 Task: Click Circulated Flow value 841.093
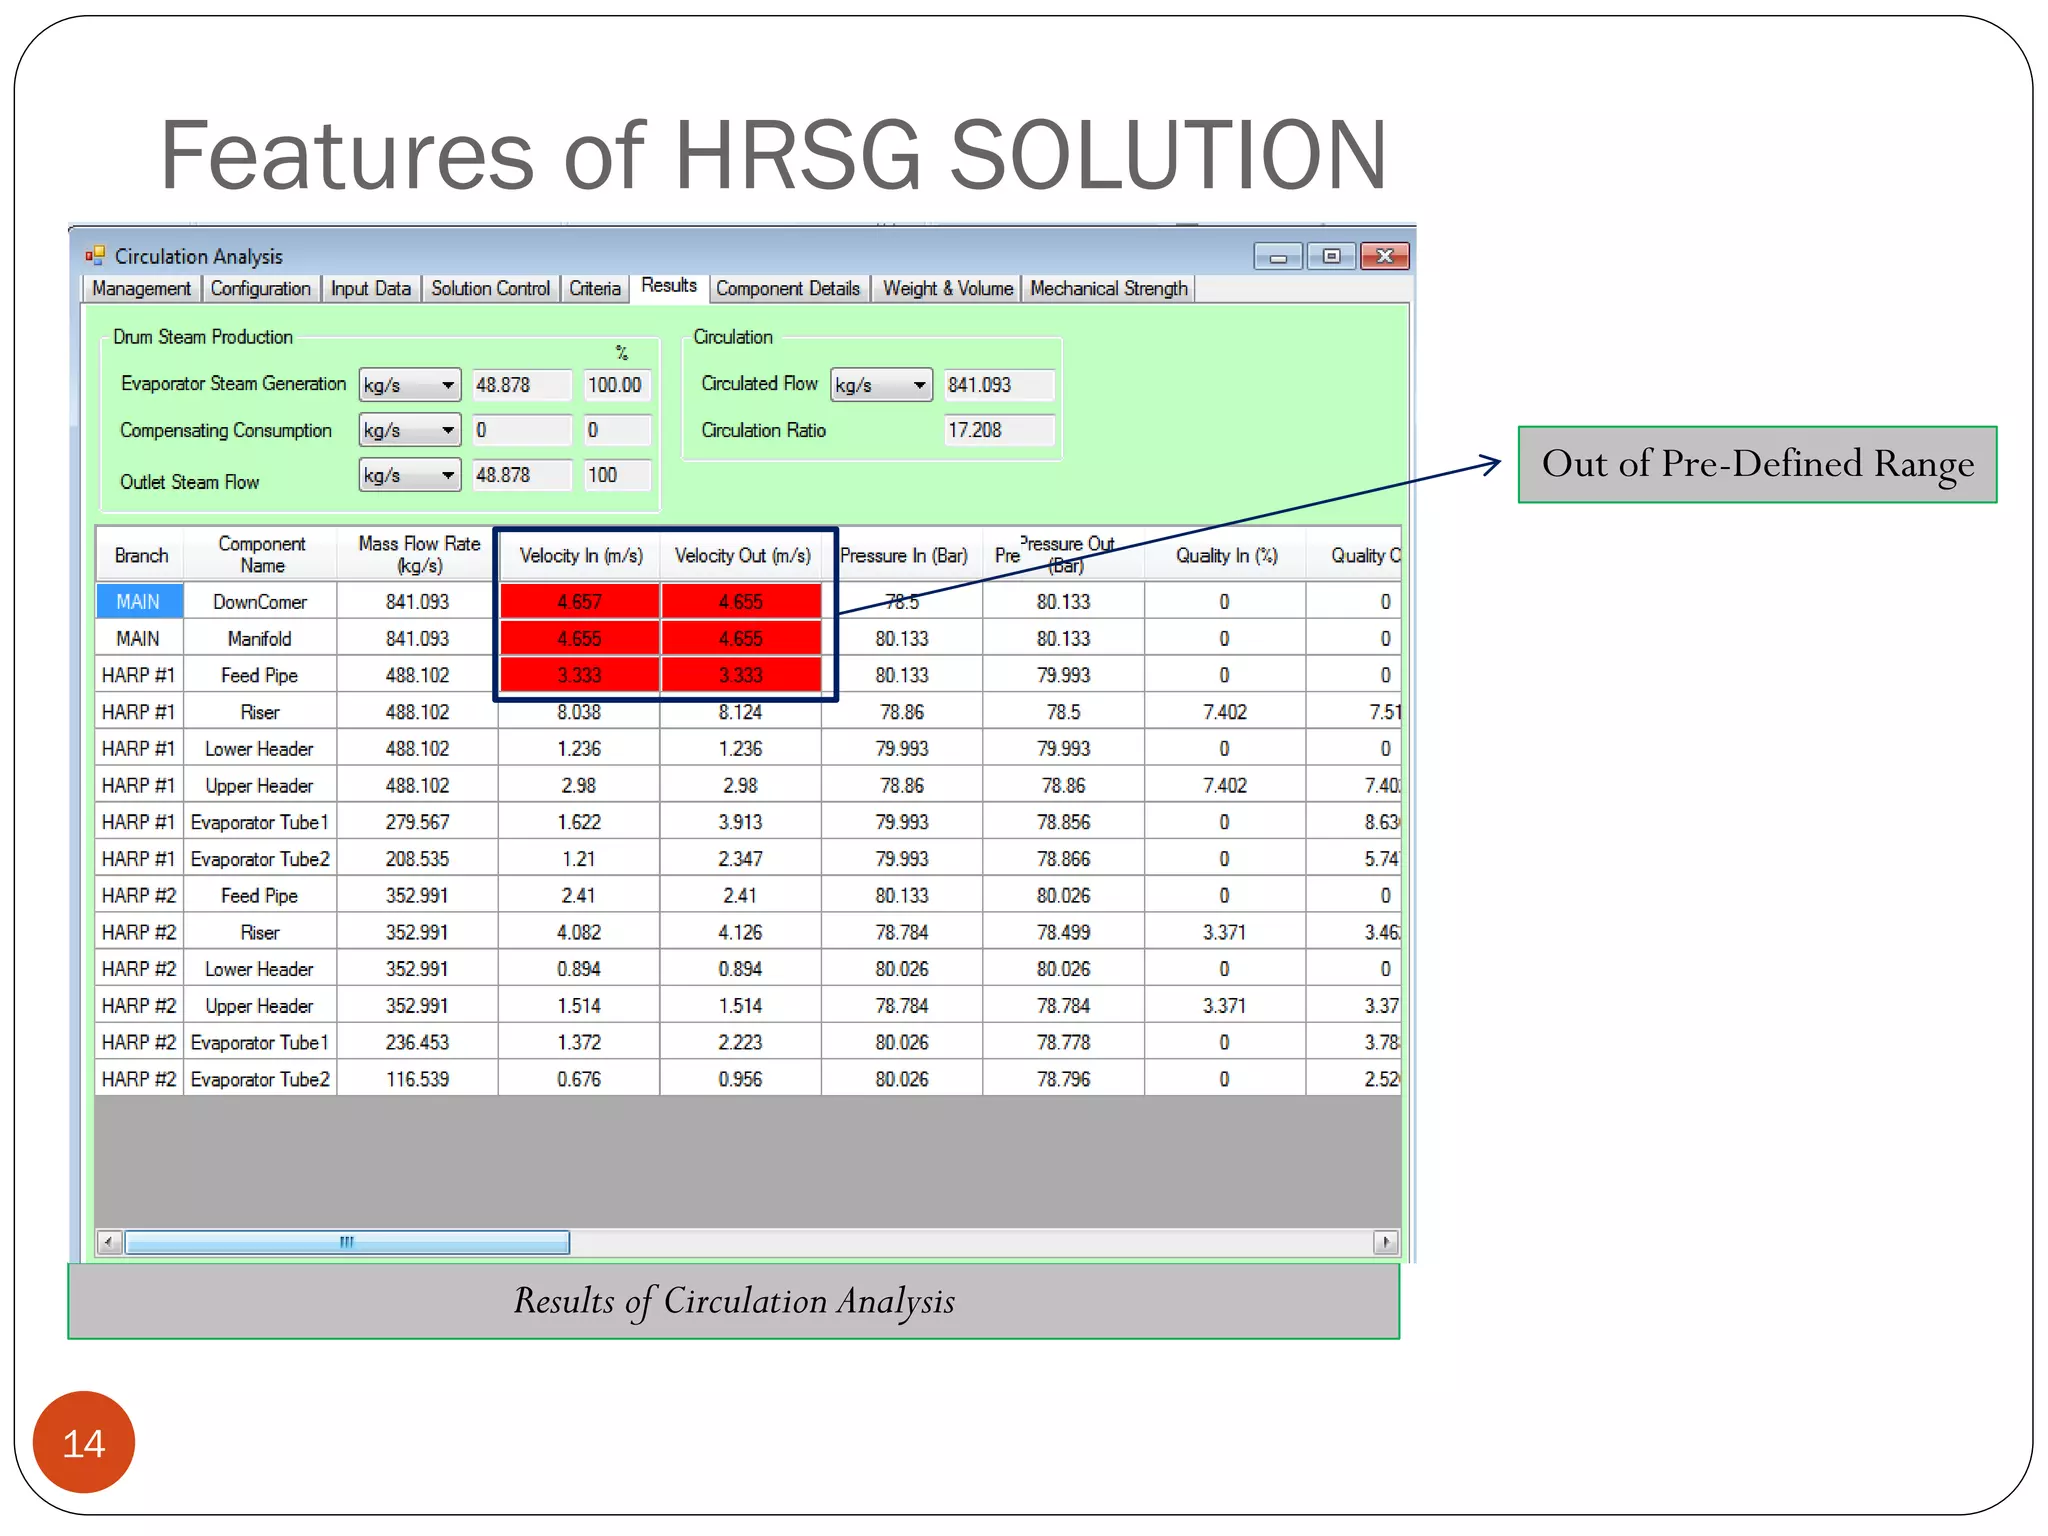(x=999, y=385)
